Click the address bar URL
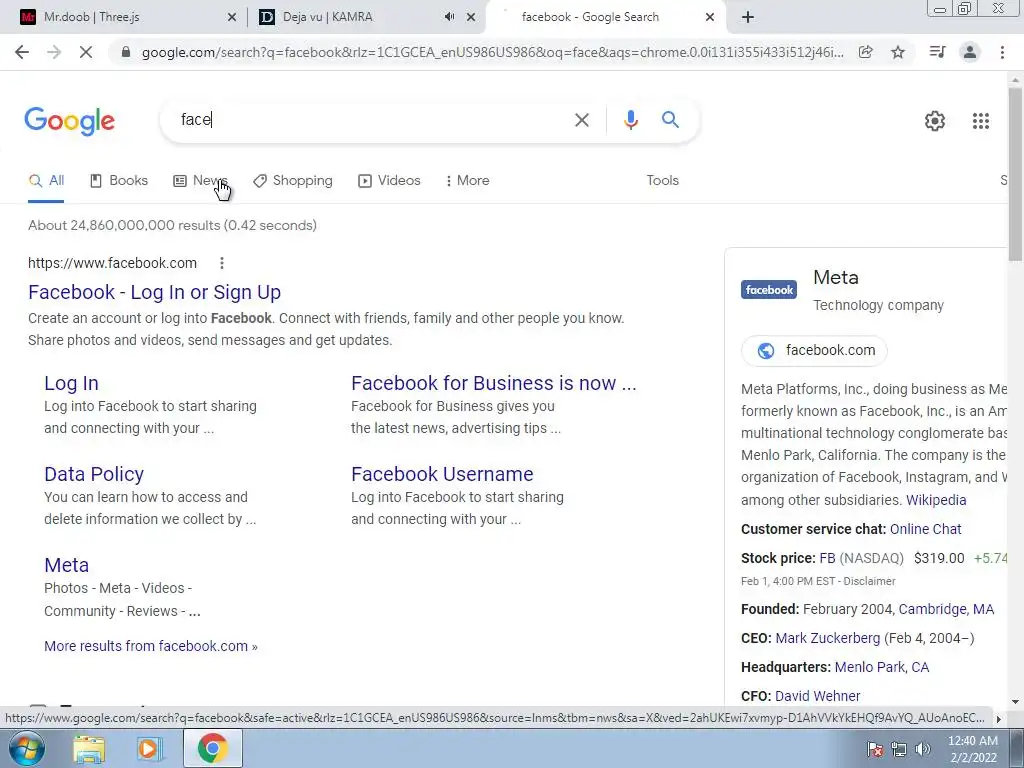Screen dimensions: 1024x768 click(x=492, y=52)
